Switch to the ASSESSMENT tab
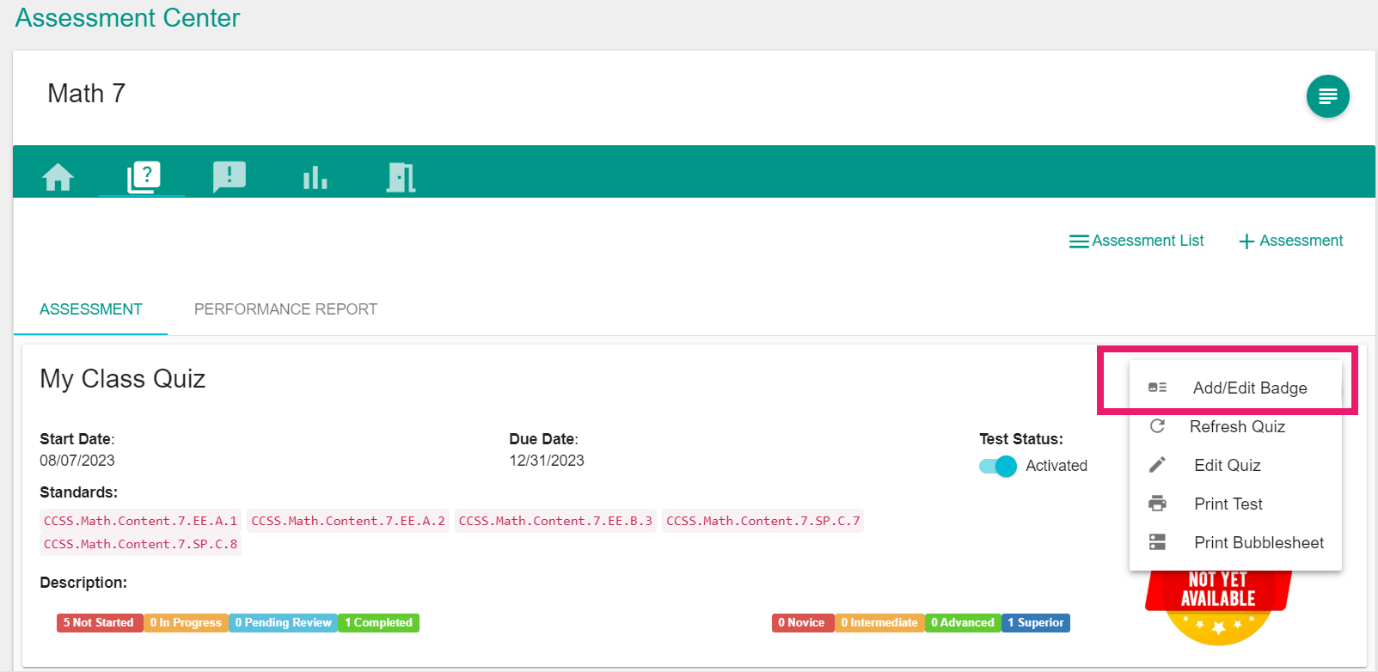 [x=91, y=309]
